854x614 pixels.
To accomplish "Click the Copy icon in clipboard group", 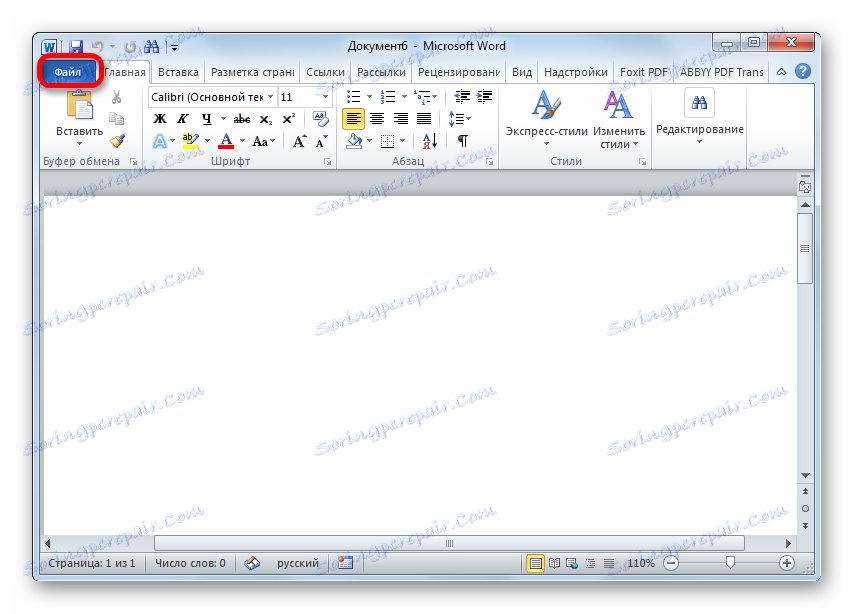I will click(x=116, y=118).
